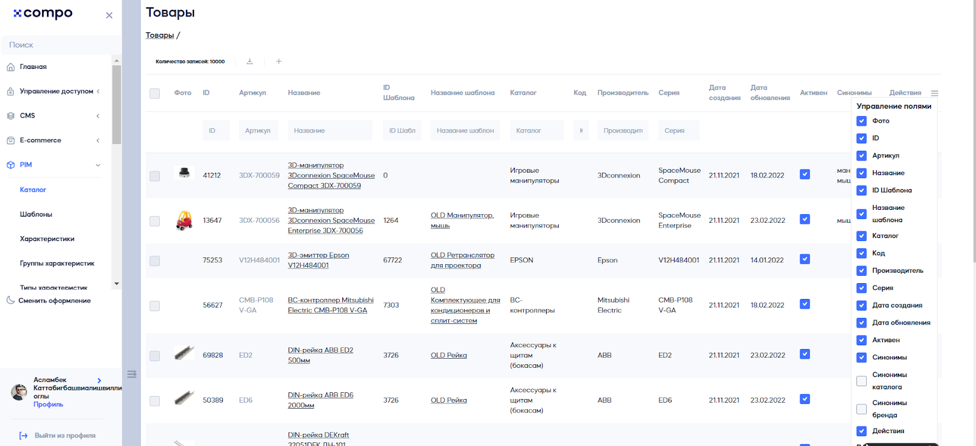Click the moon icon for Сменить оформление

click(x=10, y=300)
